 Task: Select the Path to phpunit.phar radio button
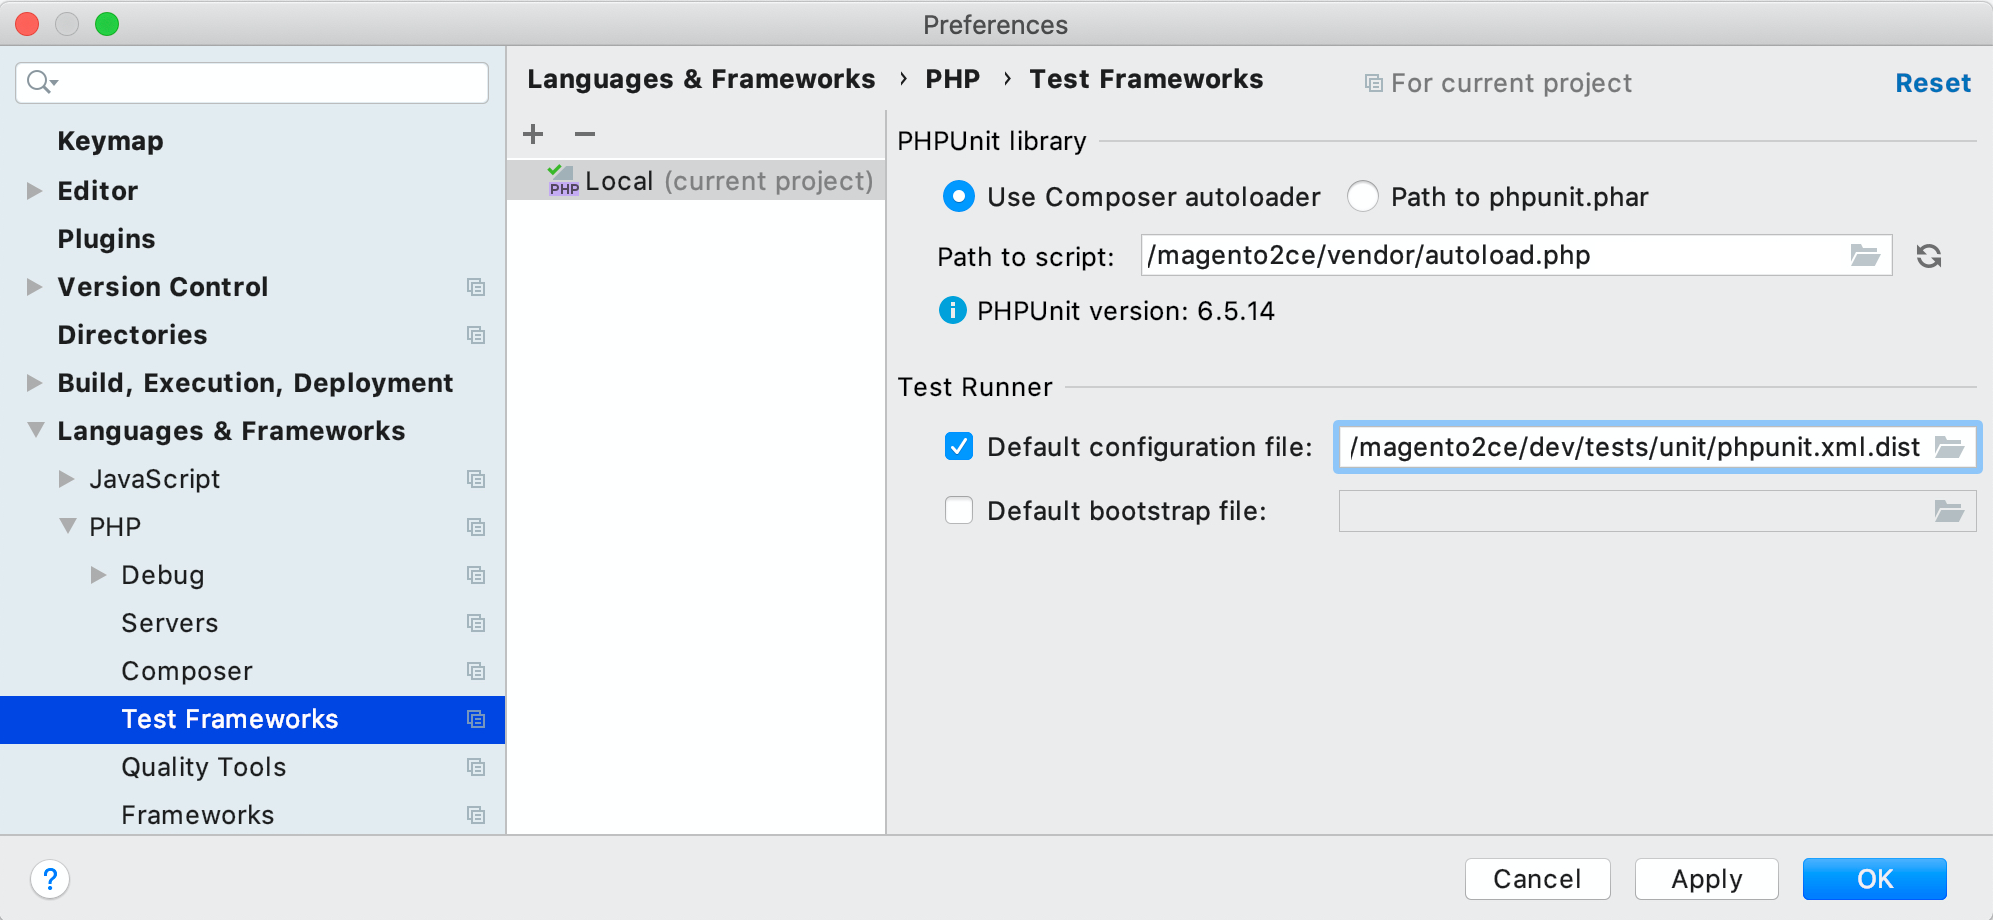(1363, 197)
